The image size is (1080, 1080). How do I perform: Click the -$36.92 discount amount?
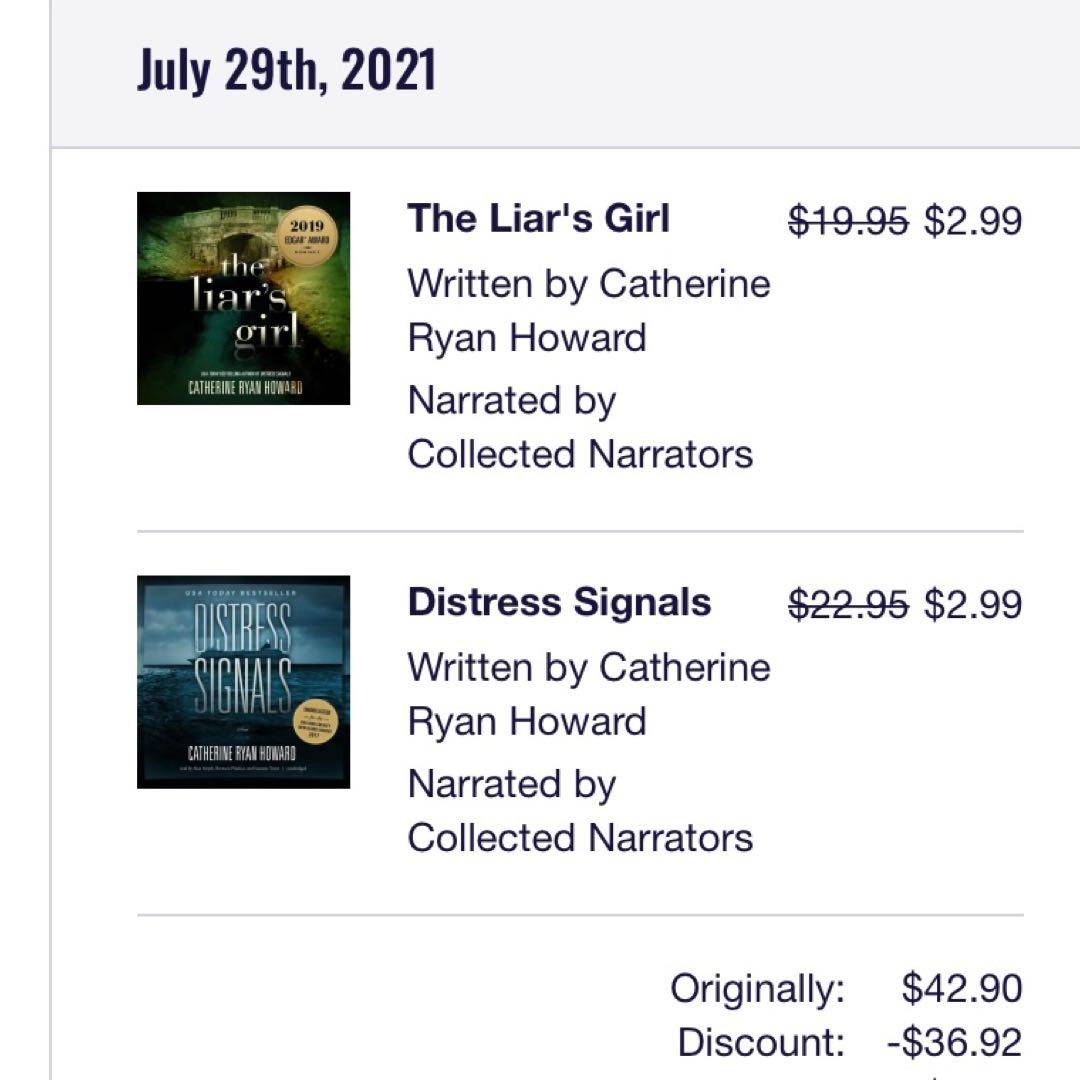click(x=954, y=1042)
